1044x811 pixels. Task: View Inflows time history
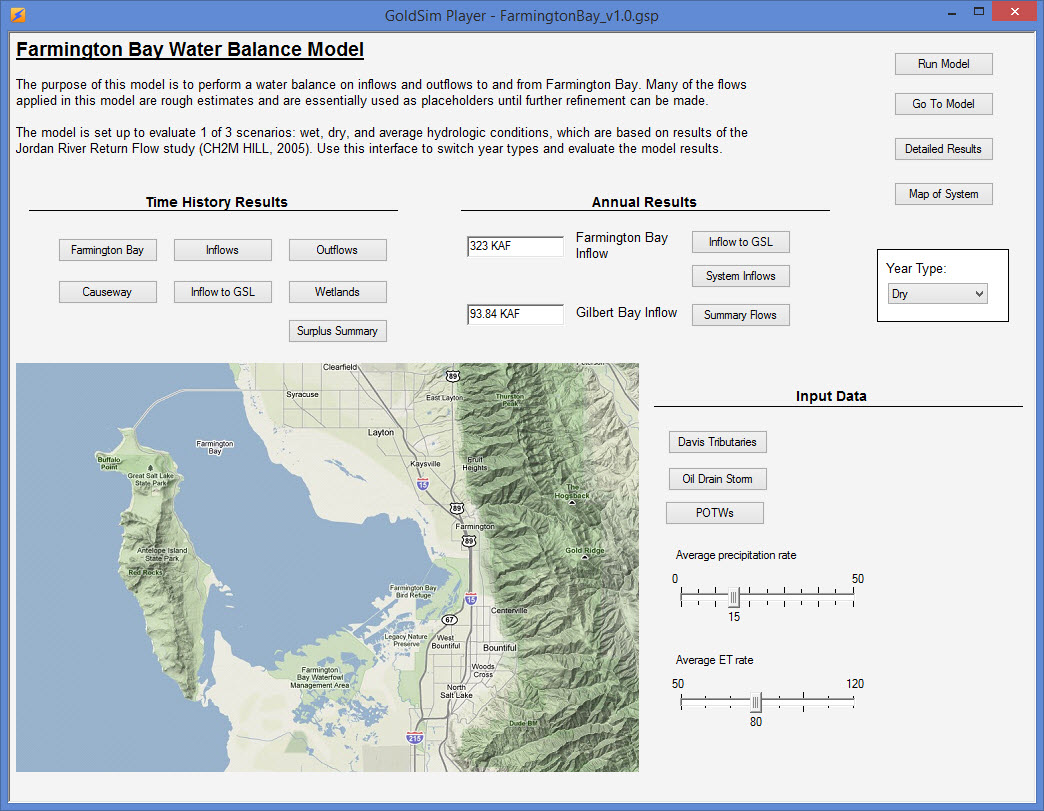222,250
